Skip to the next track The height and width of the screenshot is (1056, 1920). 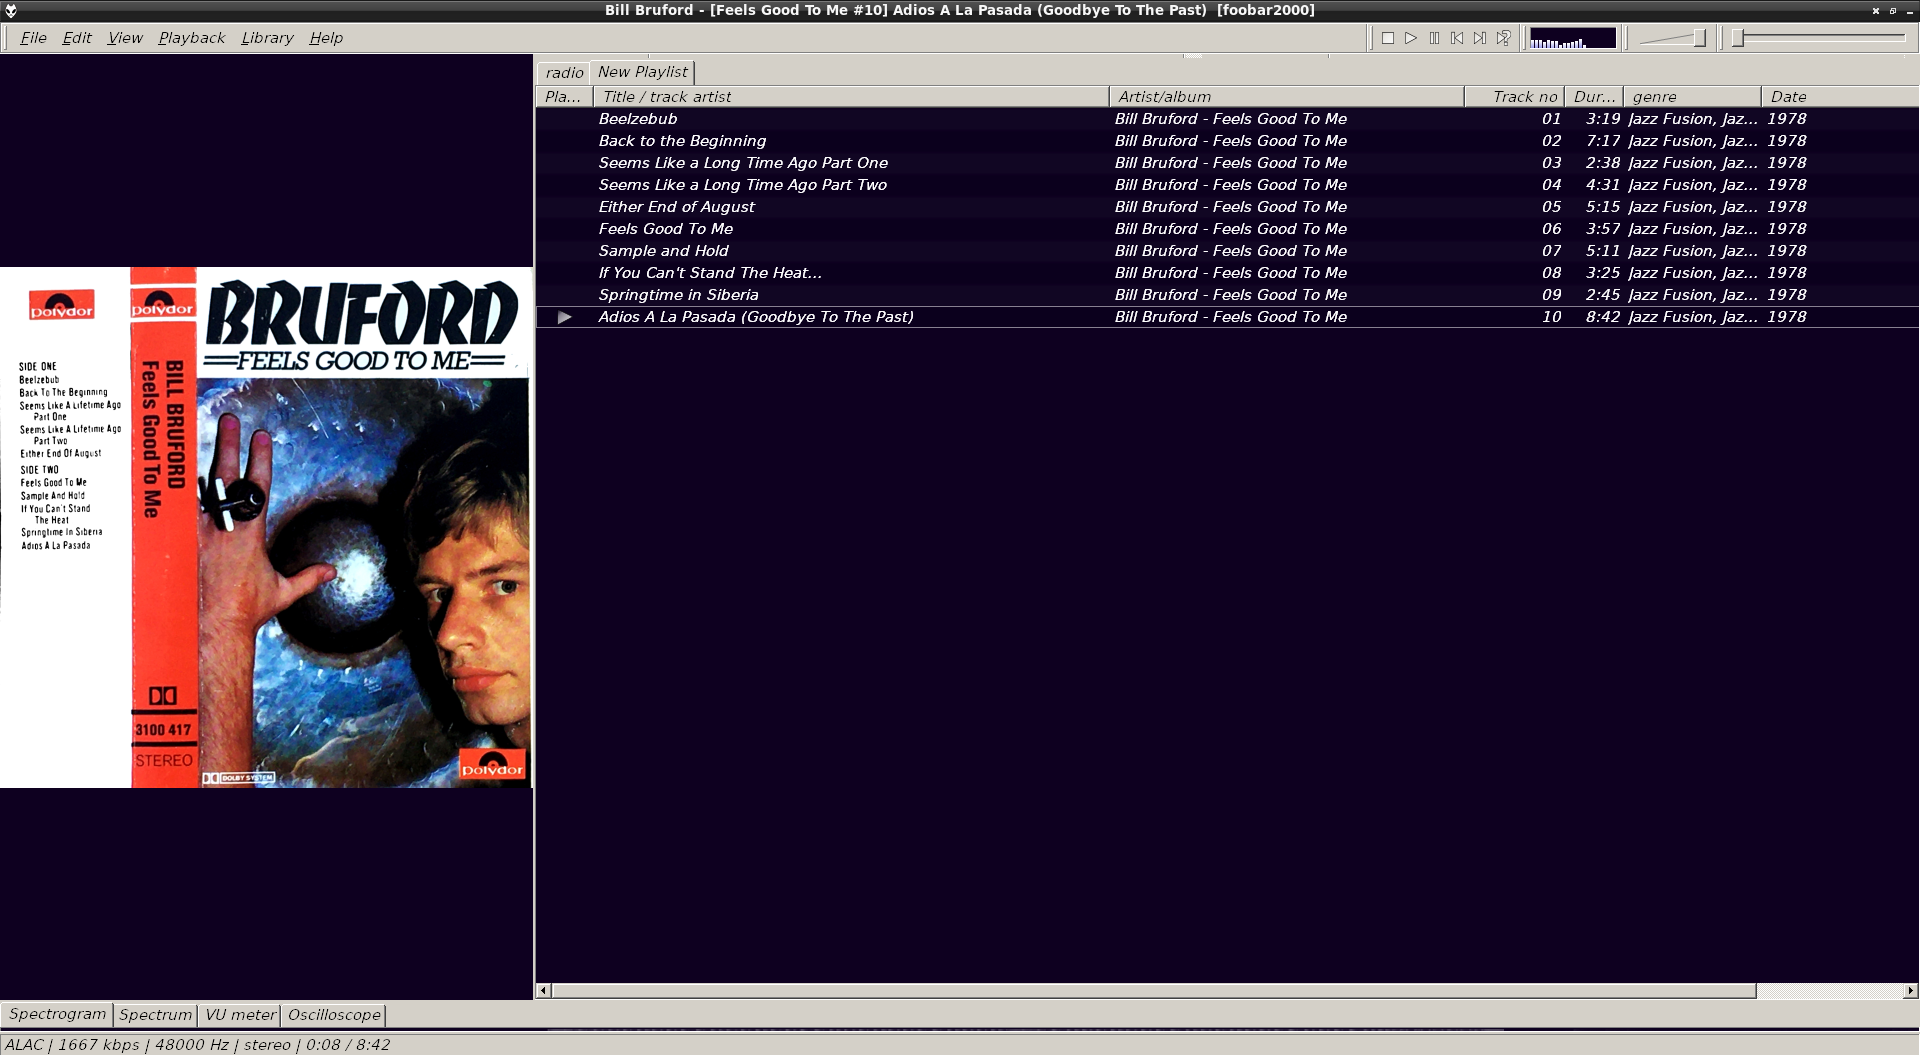[1480, 38]
